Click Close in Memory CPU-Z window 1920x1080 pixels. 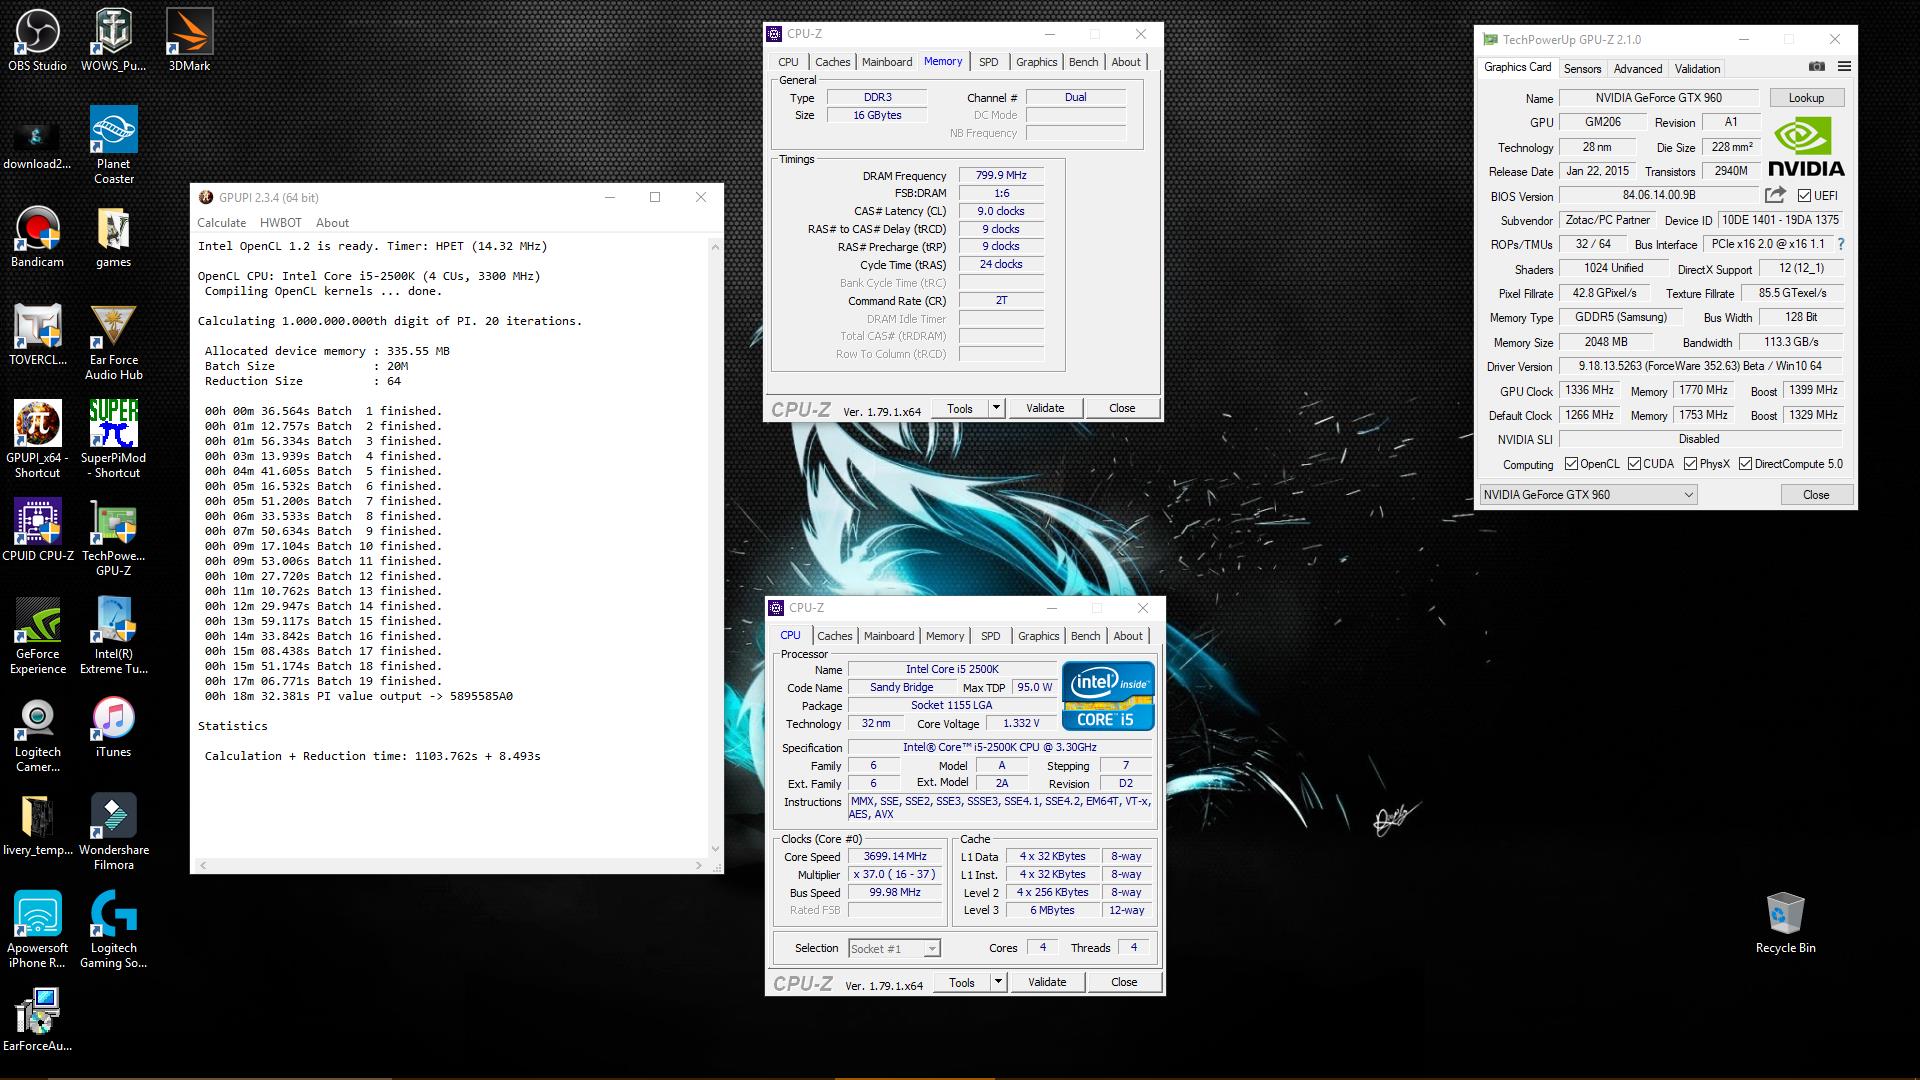point(1122,408)
